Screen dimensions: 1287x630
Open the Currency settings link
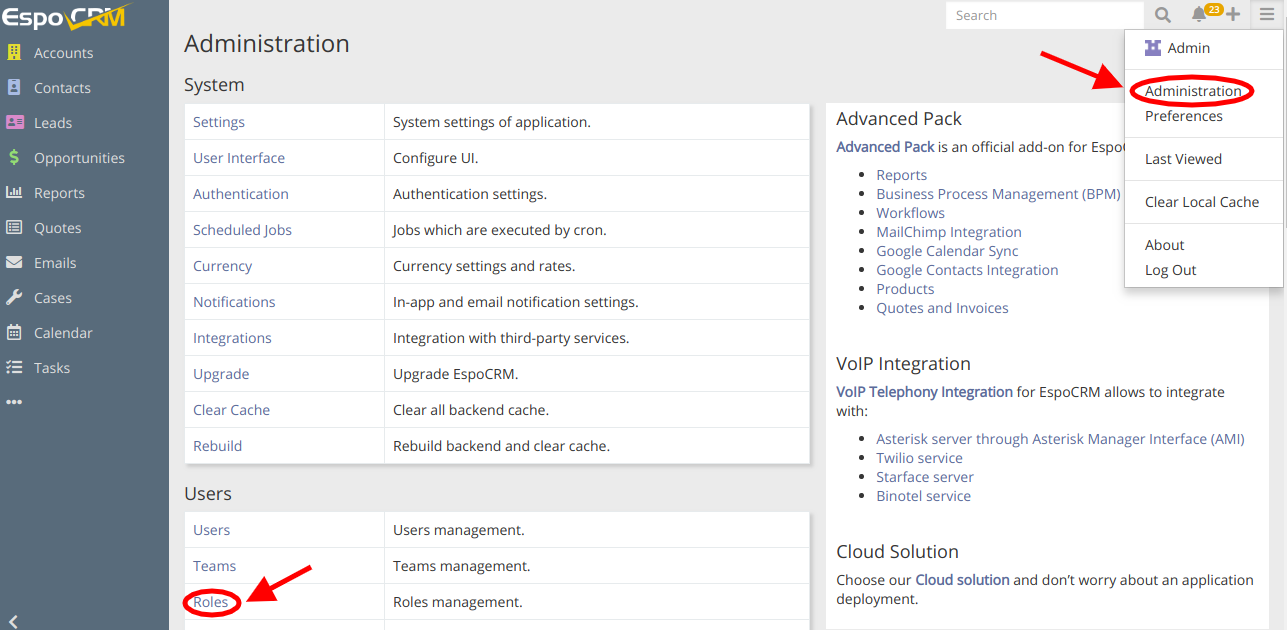223,266
